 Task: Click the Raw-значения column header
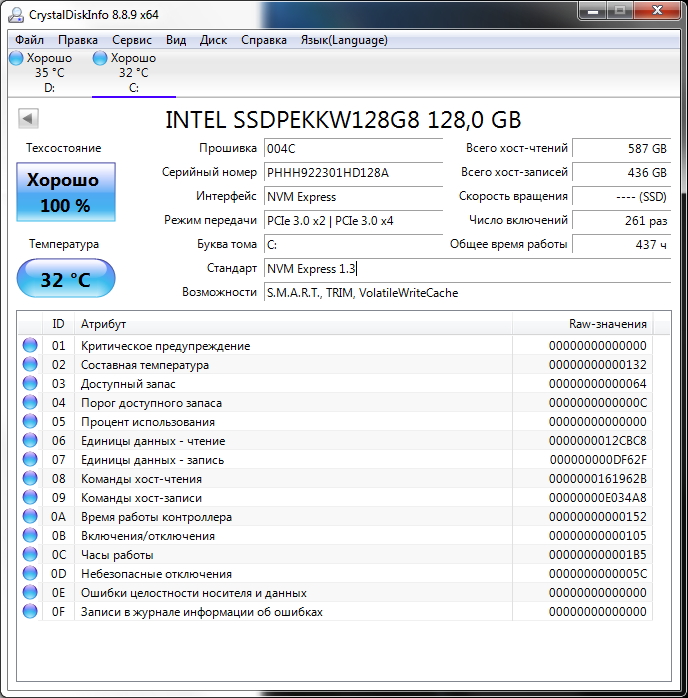pos(583,324)
